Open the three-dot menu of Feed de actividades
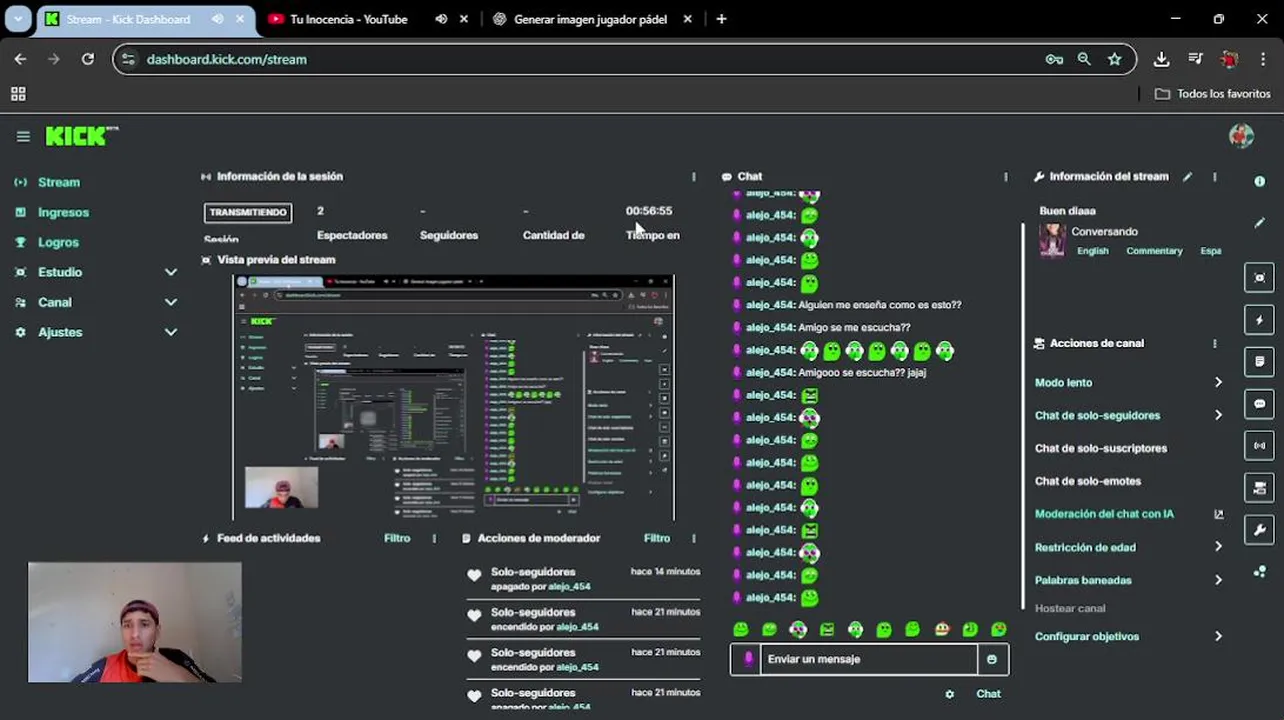 tap(434, 538)
